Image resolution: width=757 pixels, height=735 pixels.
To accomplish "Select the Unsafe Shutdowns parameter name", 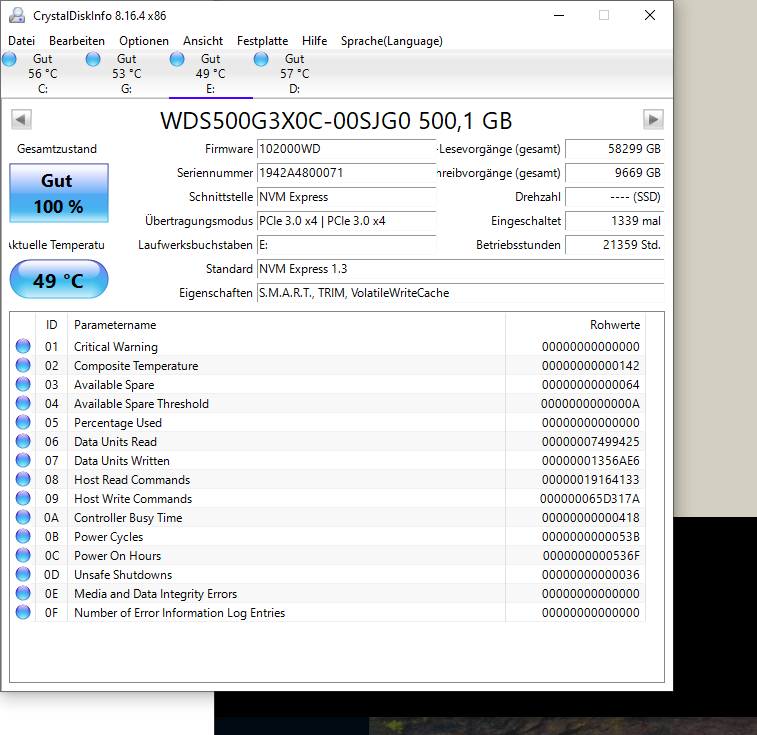I will click(x=123, y=575).
